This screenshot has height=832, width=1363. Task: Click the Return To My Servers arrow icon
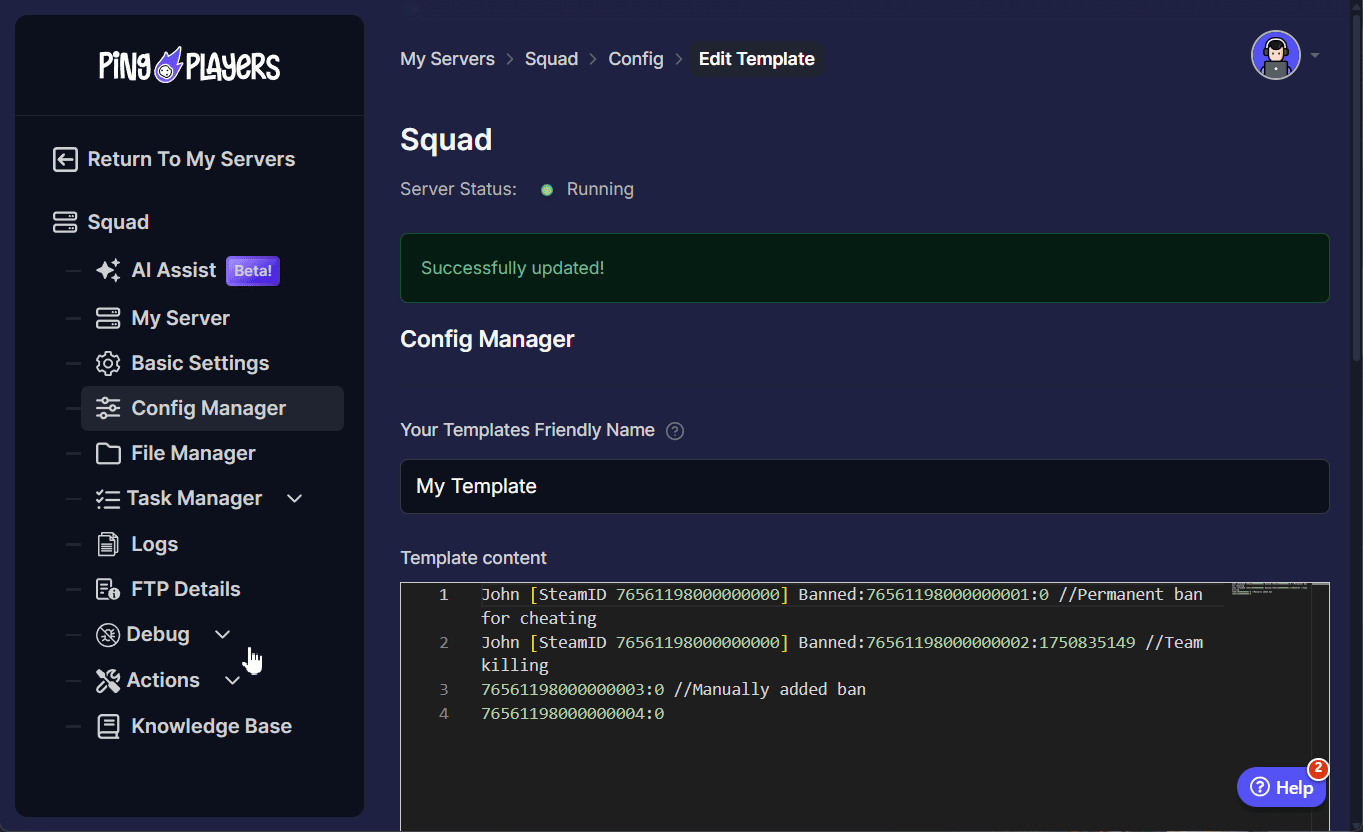(x=65, y=159)
